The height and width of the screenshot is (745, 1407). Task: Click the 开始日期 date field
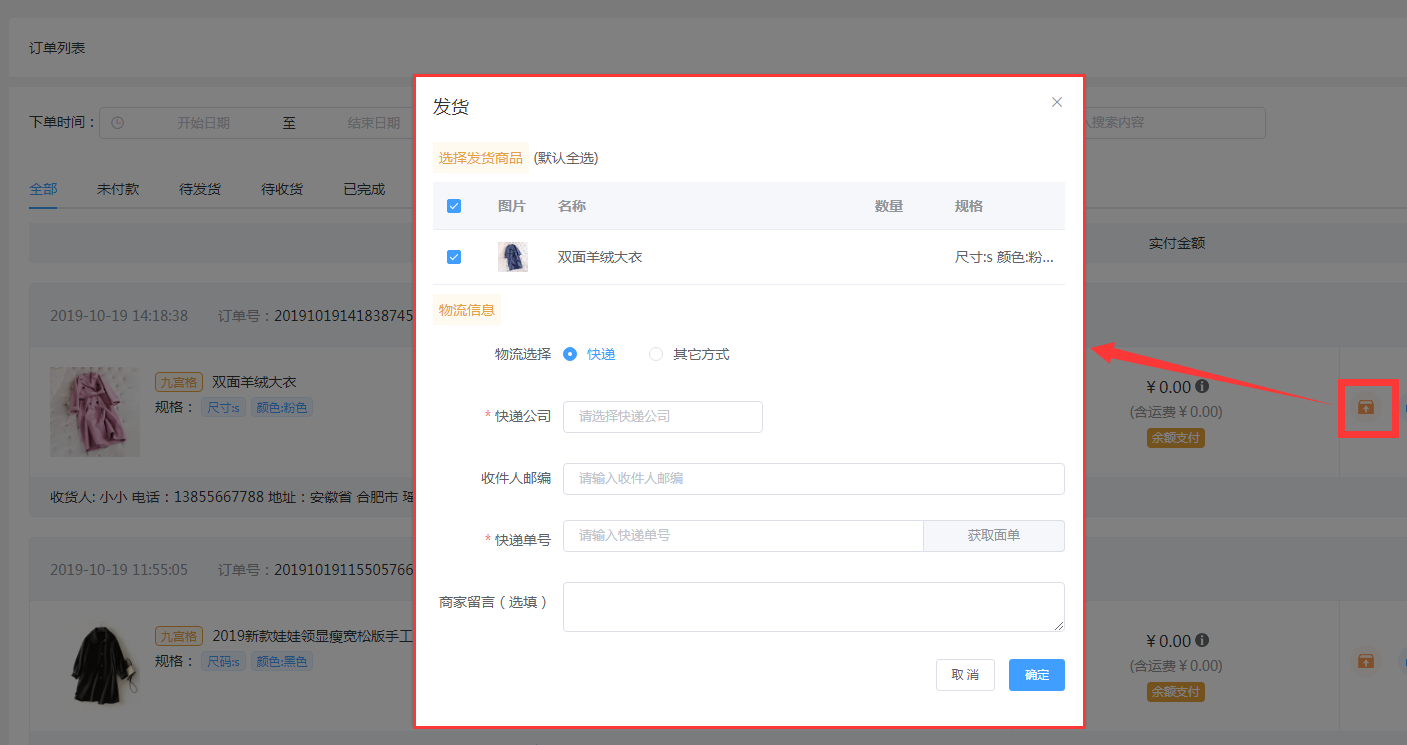(x=204, y=123)
